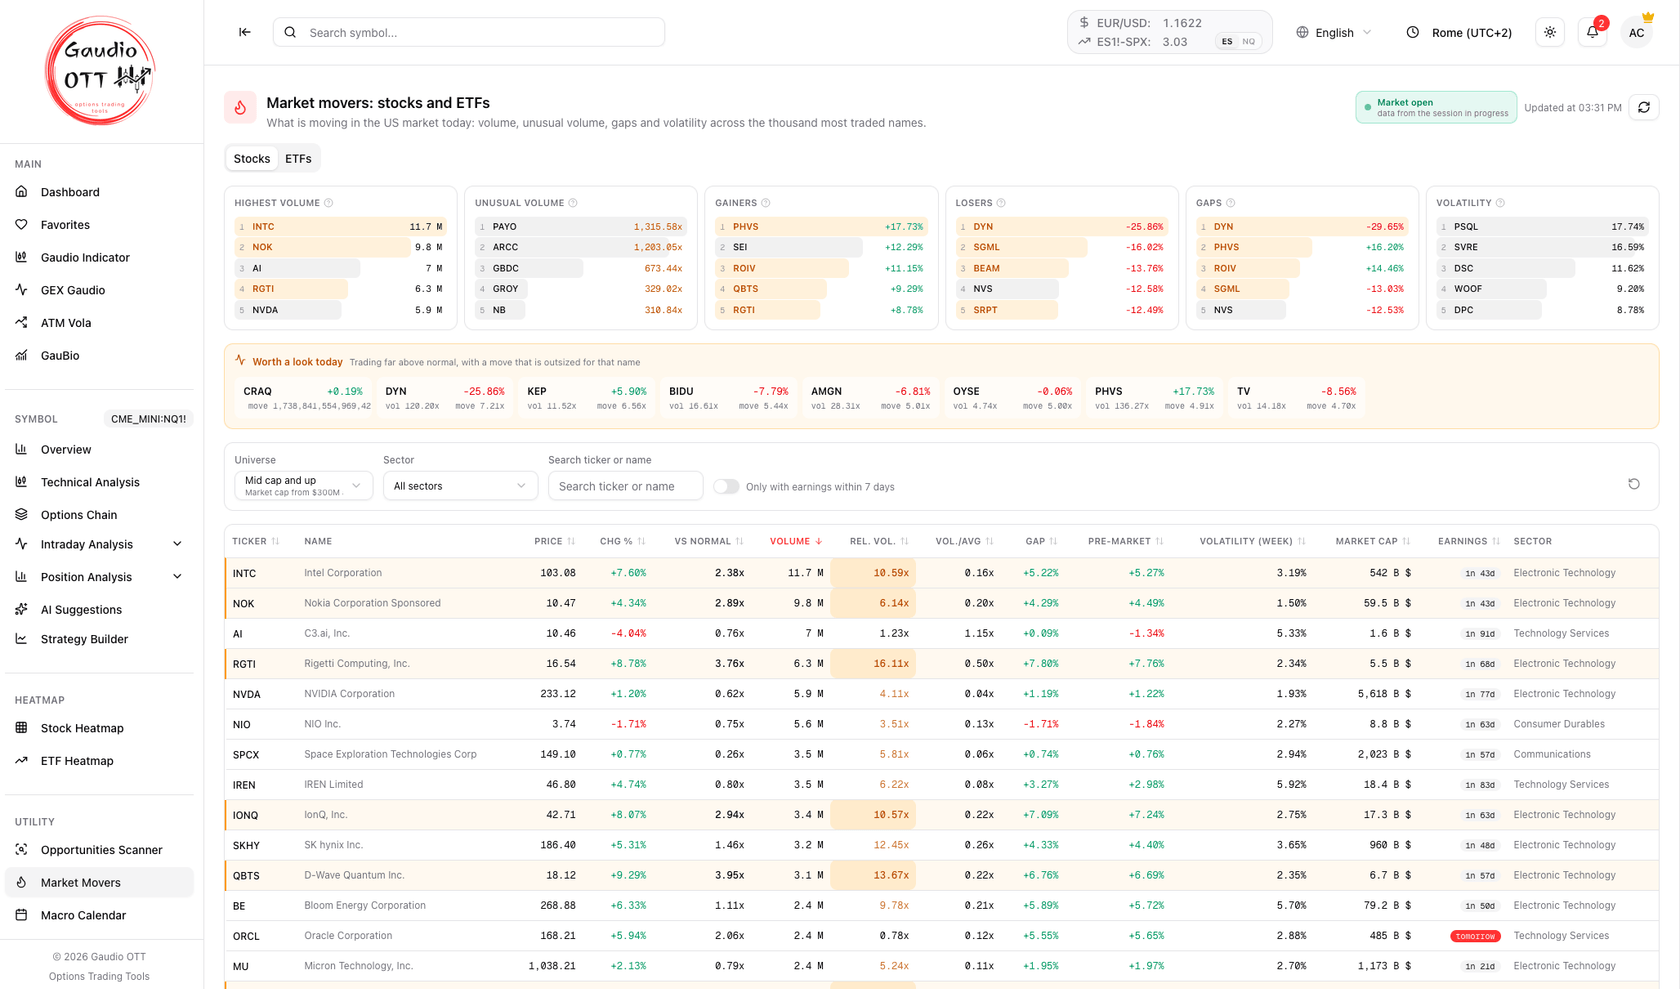Screen dimensions: 1680x989
Task: Click Search ticker or name field
Action: coord(626,486)
